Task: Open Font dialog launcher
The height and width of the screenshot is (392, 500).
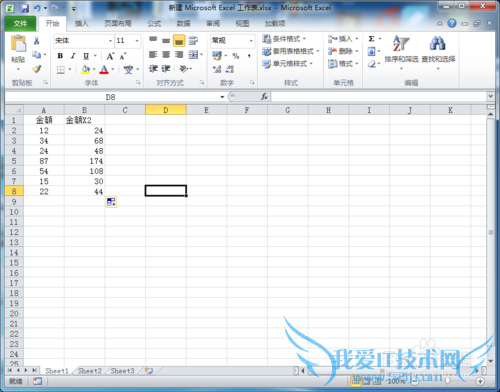Action: [138, 83]
